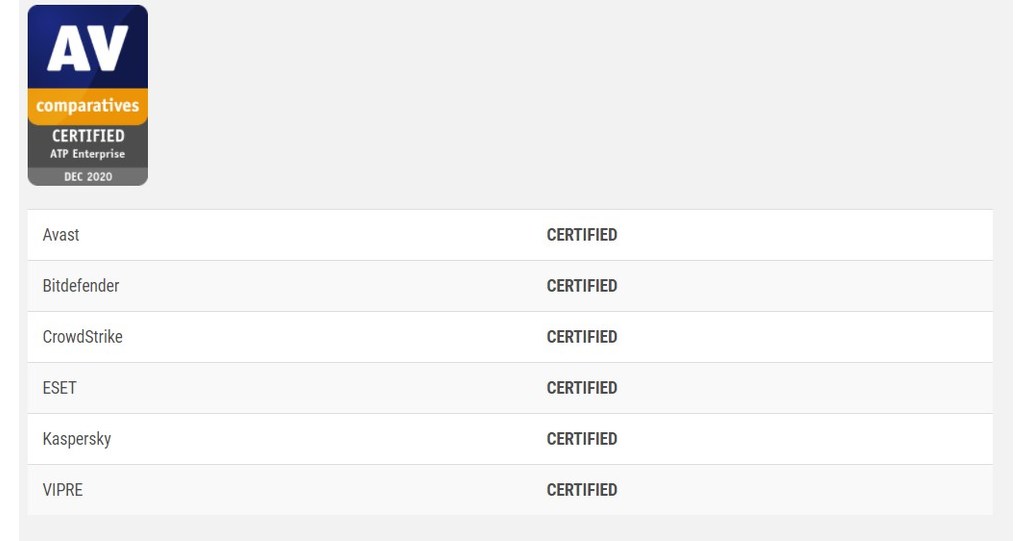Click the orange comparatives band on badge
This screenshot has height=541, width=1032.
click(x=88, y=106)
